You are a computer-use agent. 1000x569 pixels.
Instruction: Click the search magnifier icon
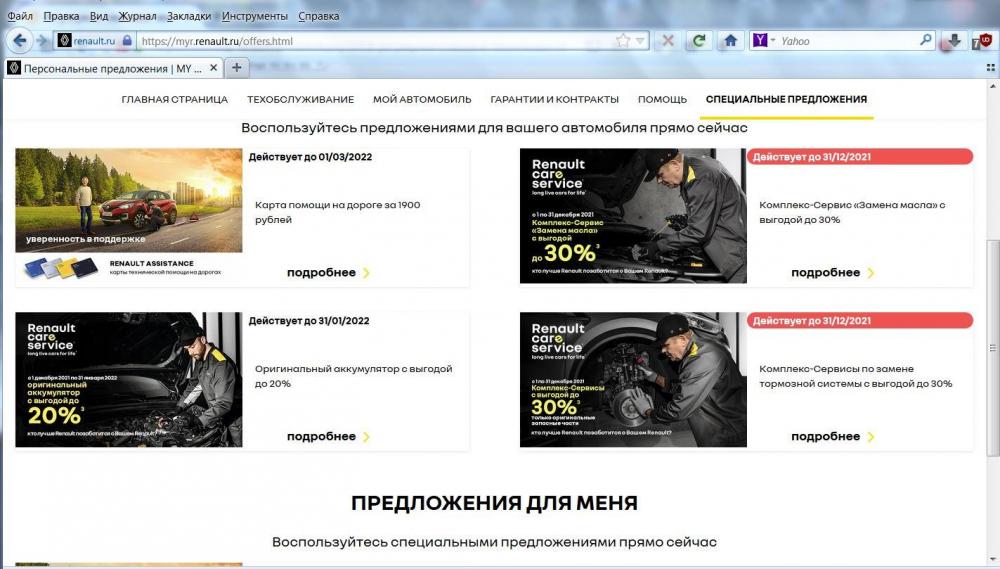tap(925, 40)
